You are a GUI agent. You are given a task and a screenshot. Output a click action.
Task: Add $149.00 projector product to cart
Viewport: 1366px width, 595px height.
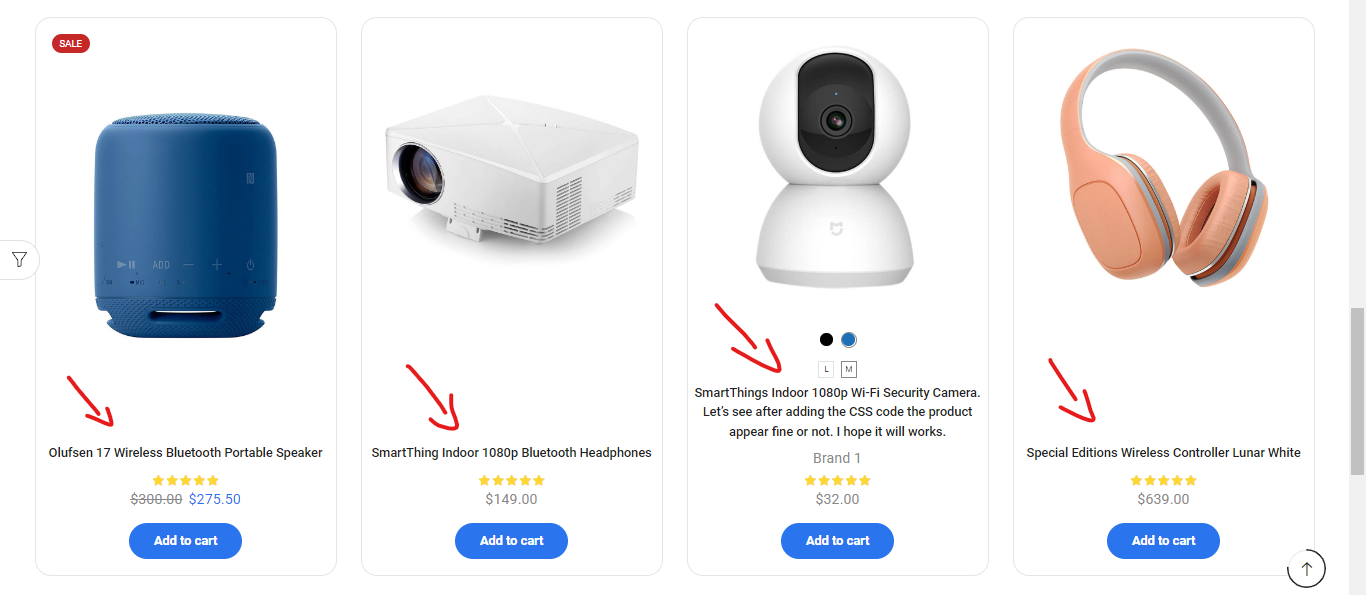point(511,541)
